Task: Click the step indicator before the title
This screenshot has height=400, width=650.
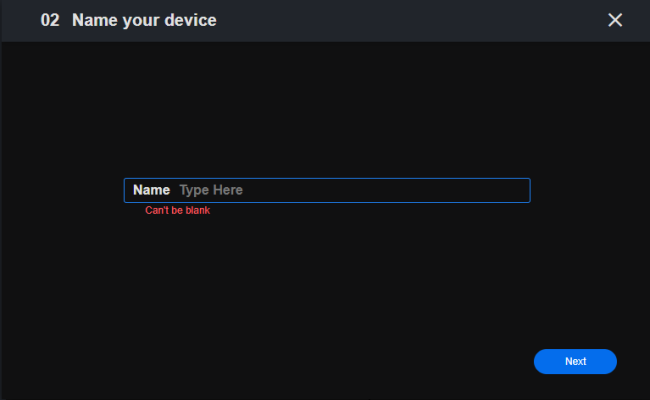Action: point(50,20)
